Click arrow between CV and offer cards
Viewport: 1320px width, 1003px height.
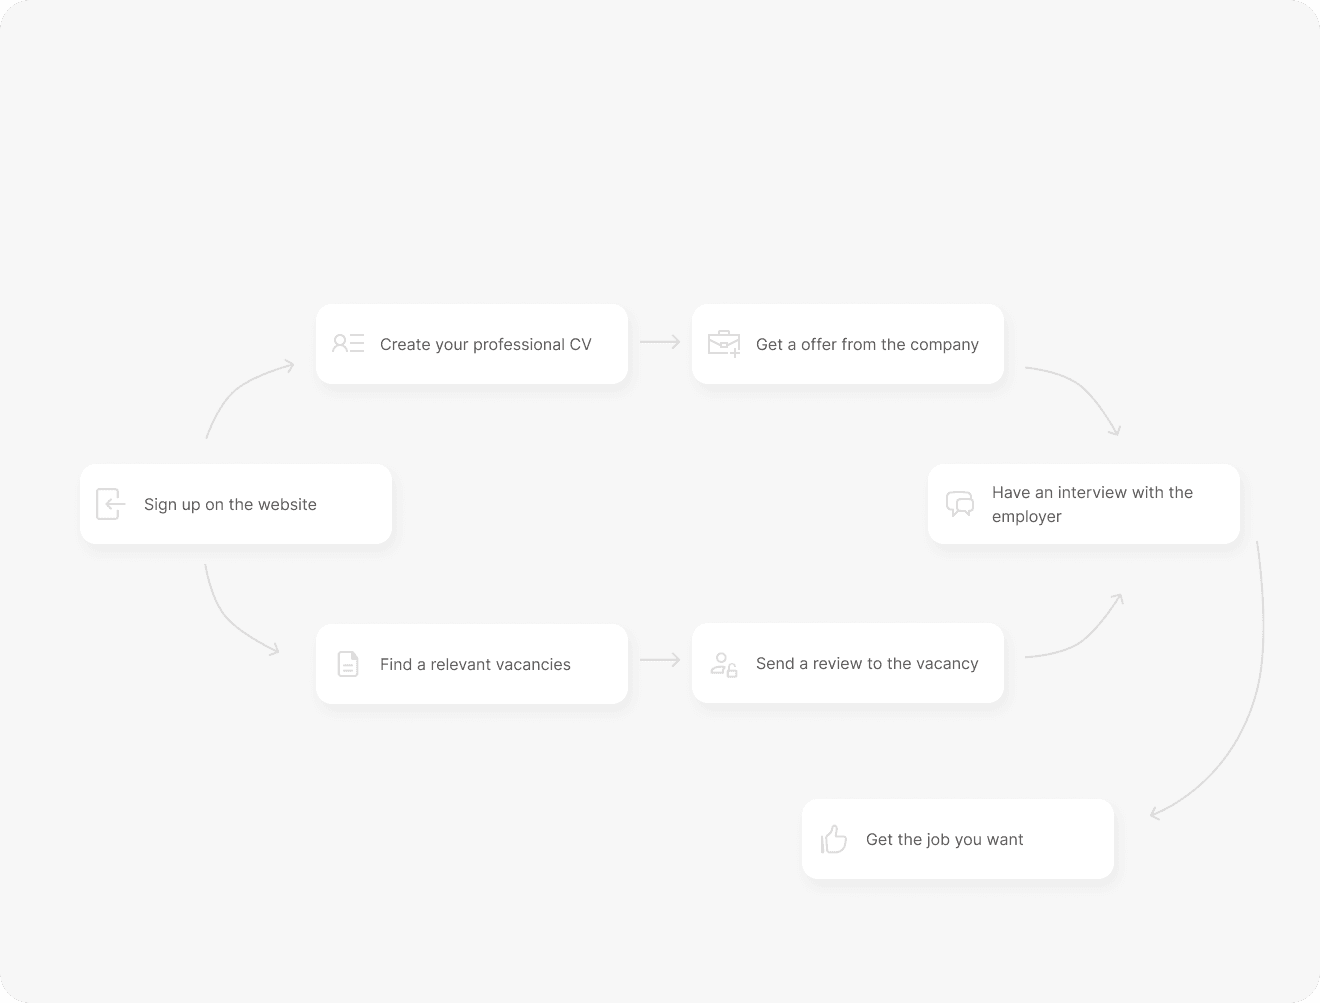[660, 342]
